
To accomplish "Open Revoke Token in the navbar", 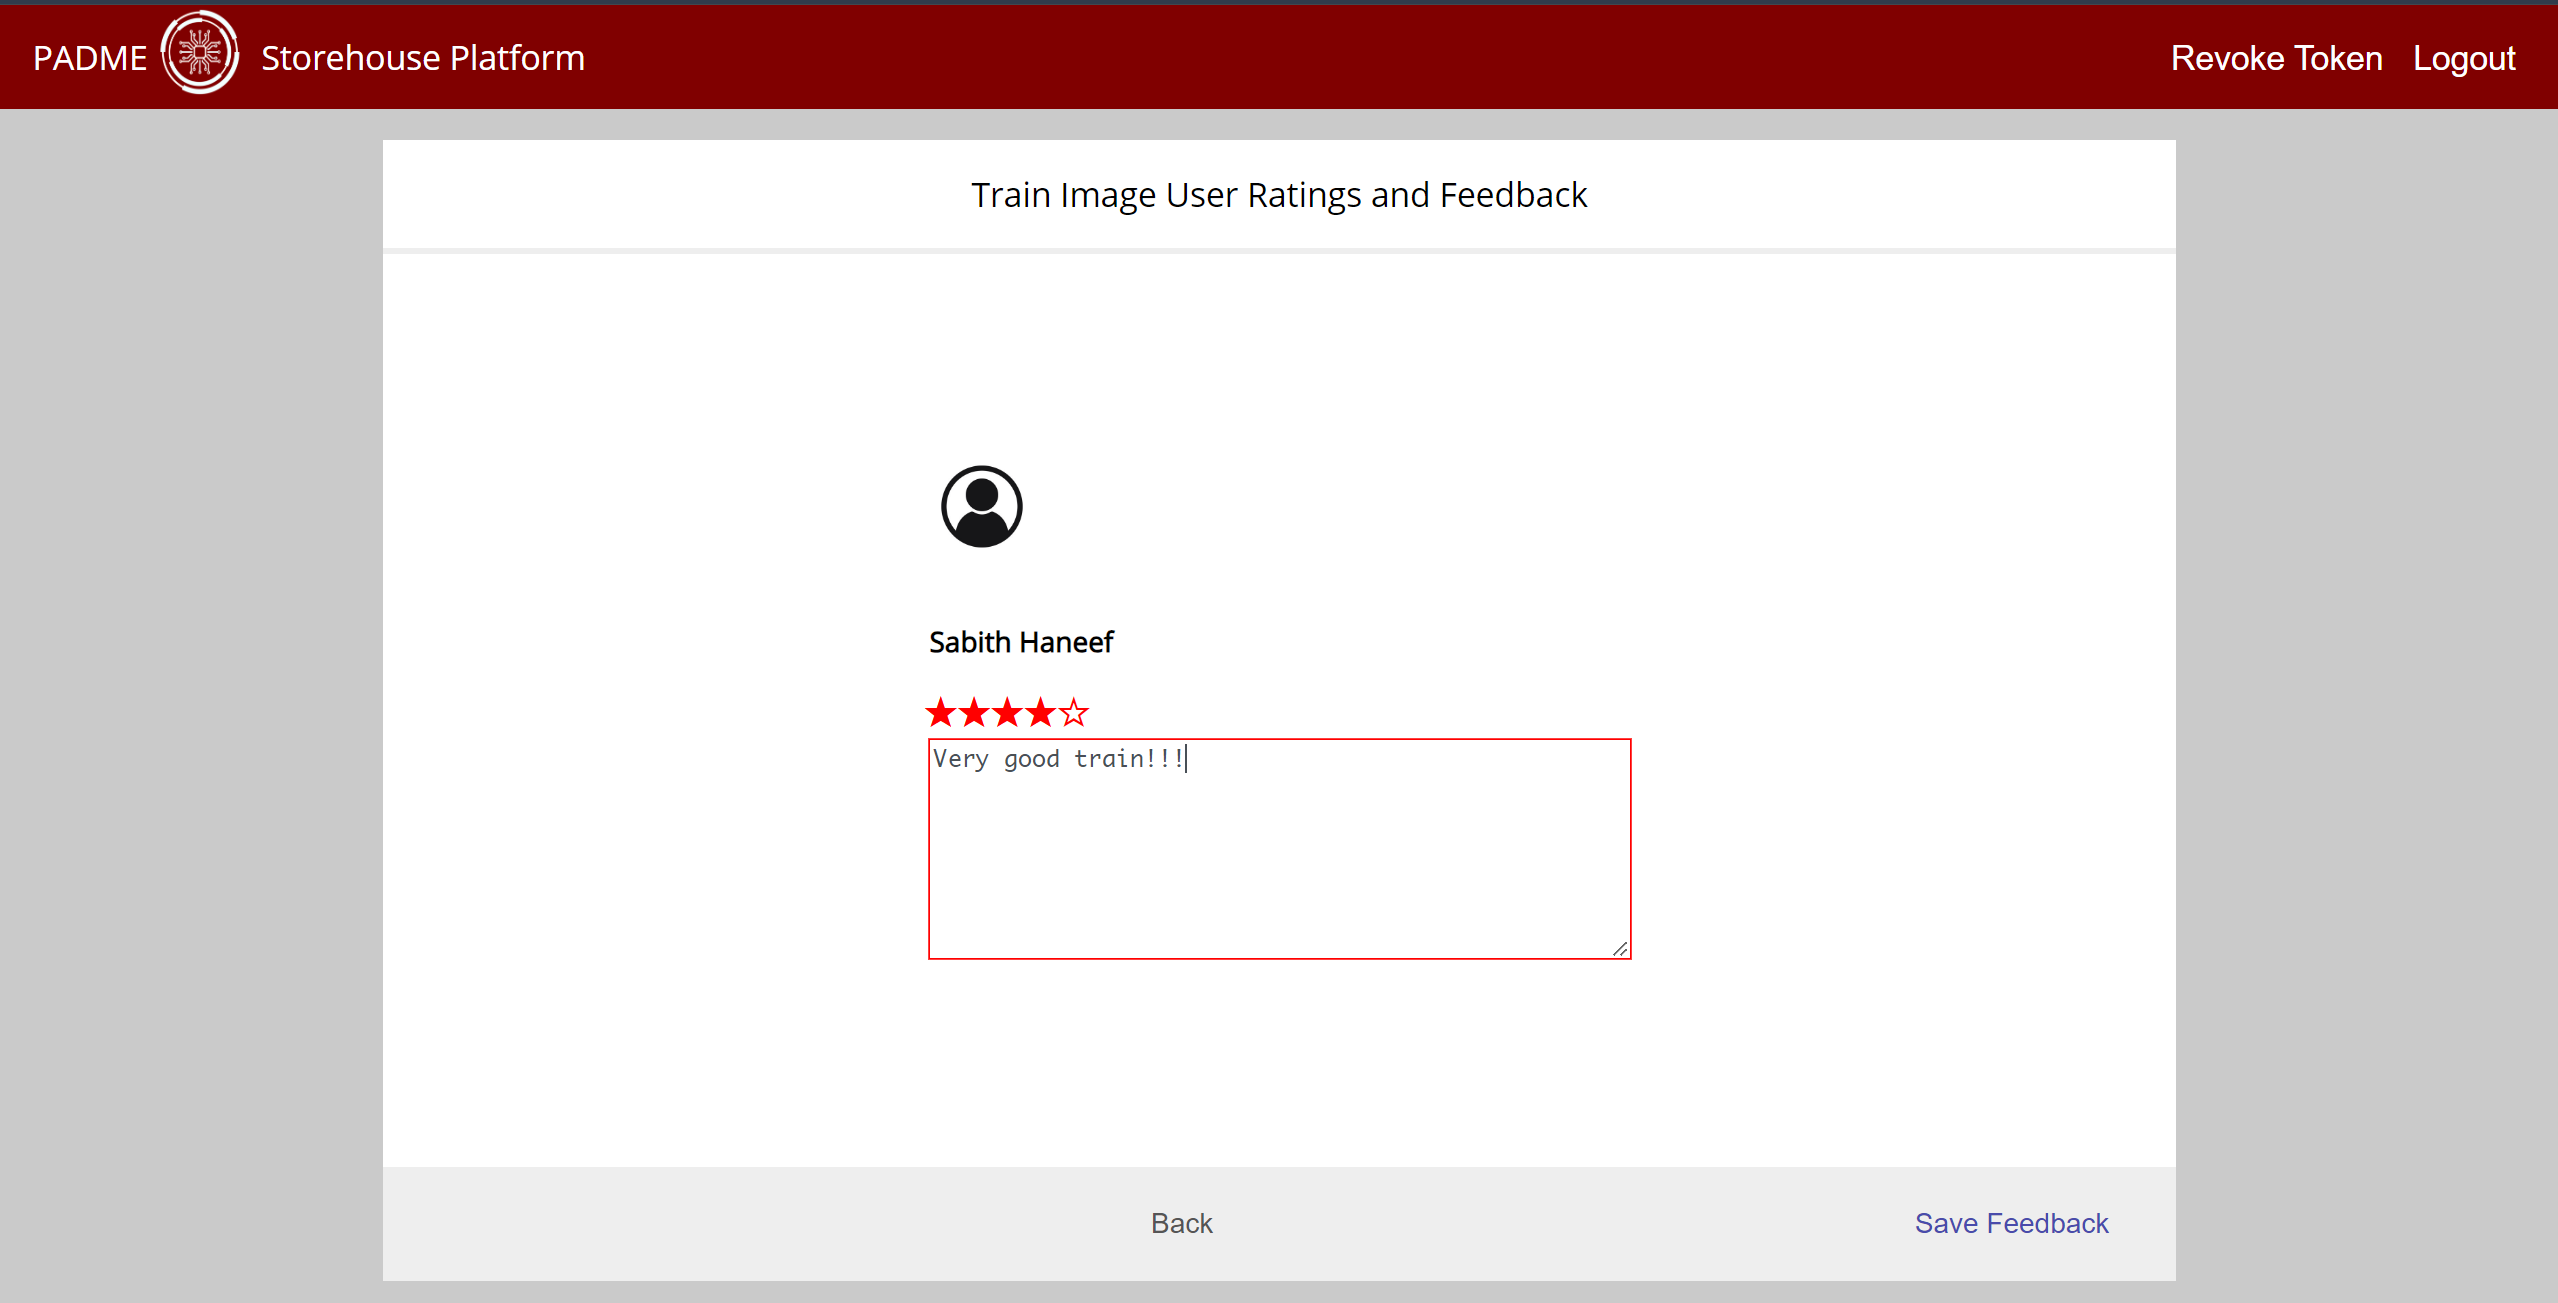I will pyautogui.click(x=2276, y=58).
